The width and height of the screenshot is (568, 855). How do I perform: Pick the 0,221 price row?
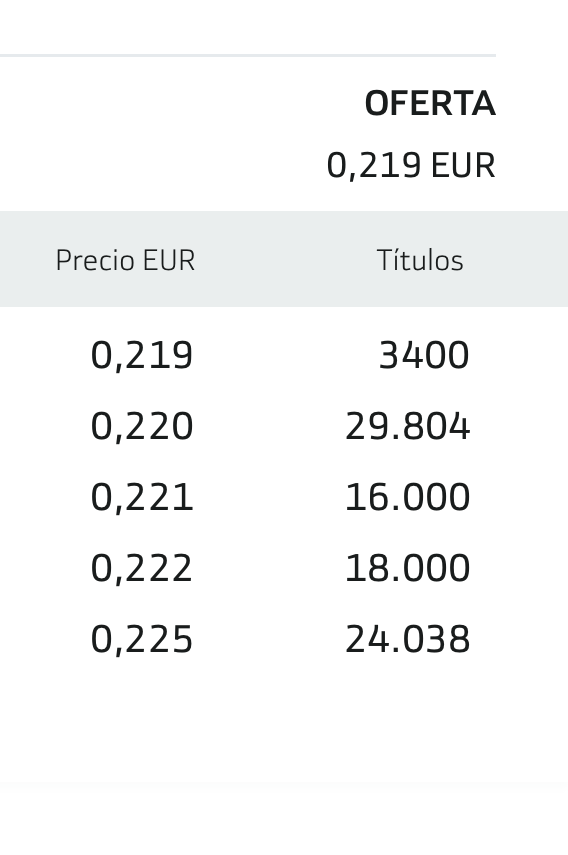pyautogui.click(x=142, y=497)
